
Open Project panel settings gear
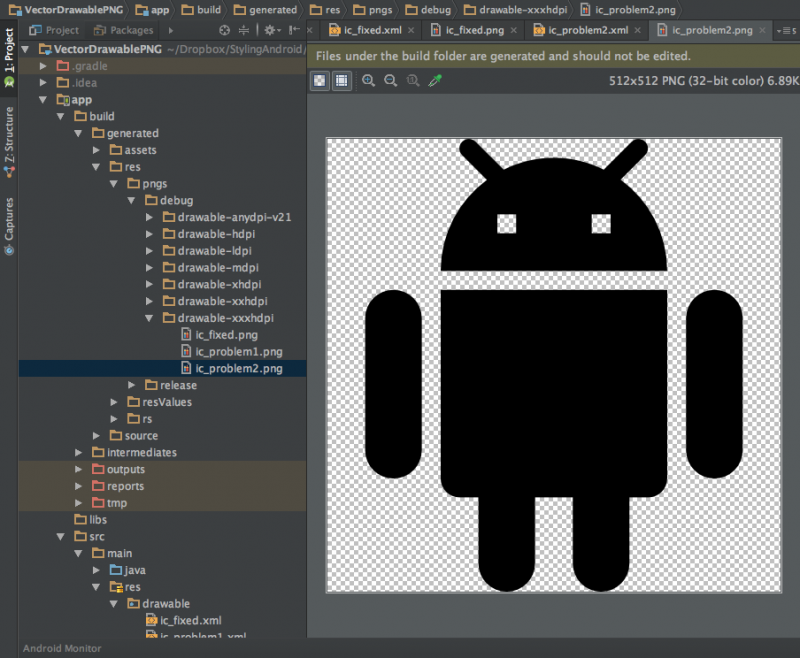[270, 30]
